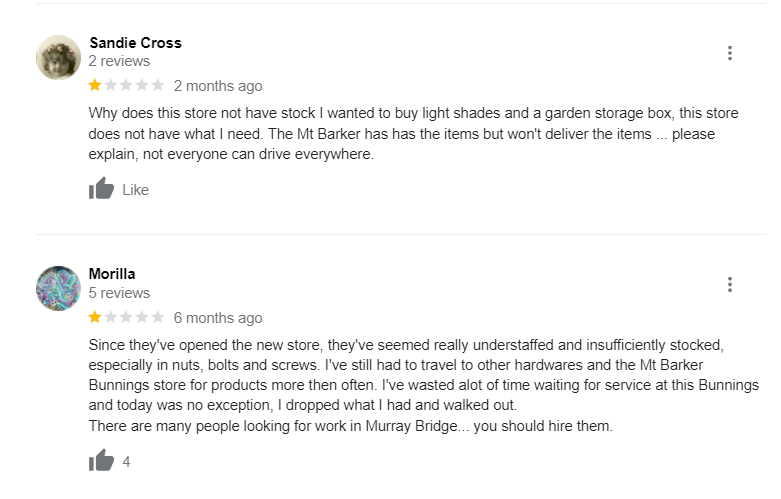The image size is (781, 499).
Task: Click Sandie Cross's review text about light shades
Action: tap(400, 134)
